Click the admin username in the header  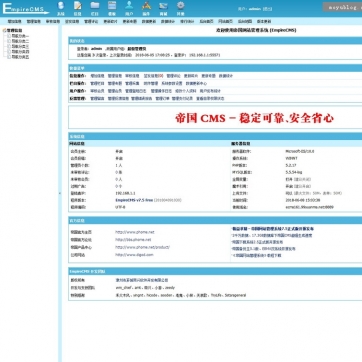[255, 9]
